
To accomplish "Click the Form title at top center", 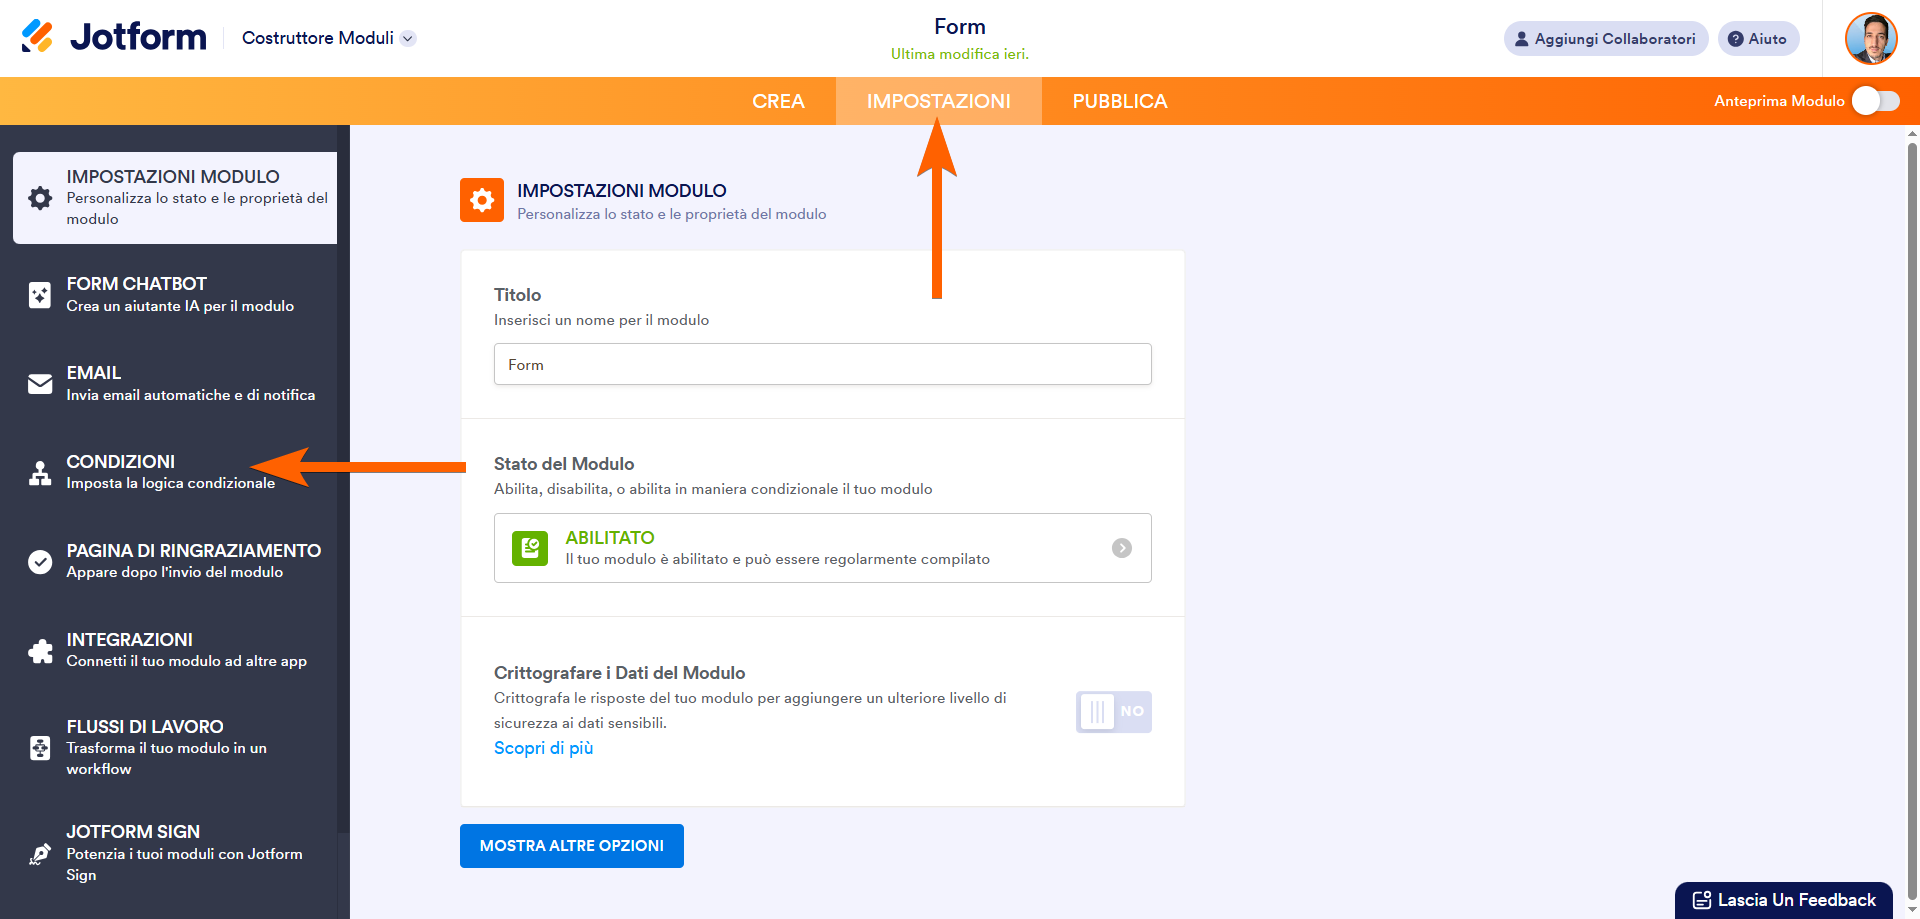I will [x=960, y=27].
